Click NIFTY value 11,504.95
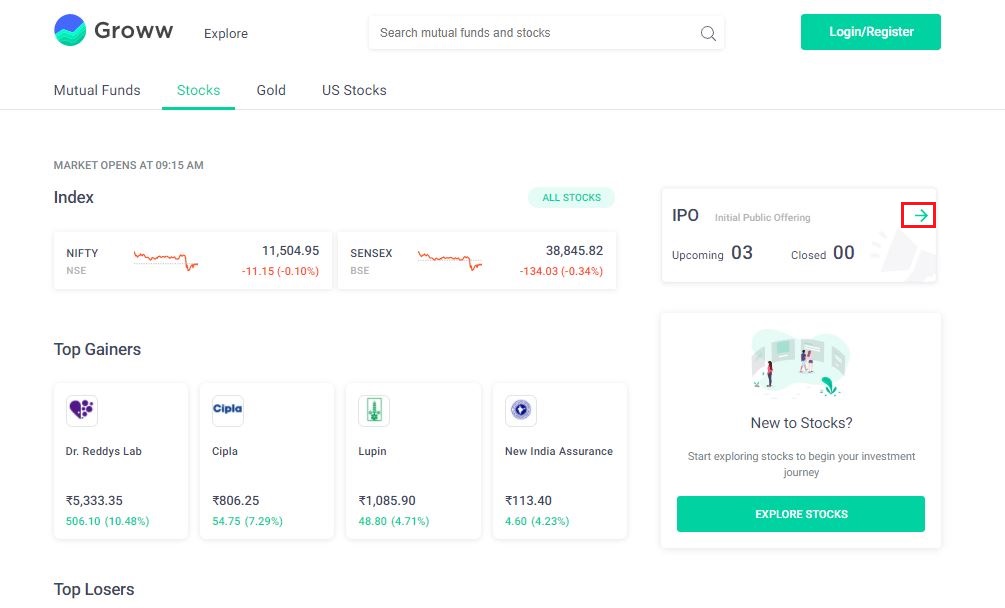The width and height of the screenshot is (1005, 608). click(x=290, y=251)
